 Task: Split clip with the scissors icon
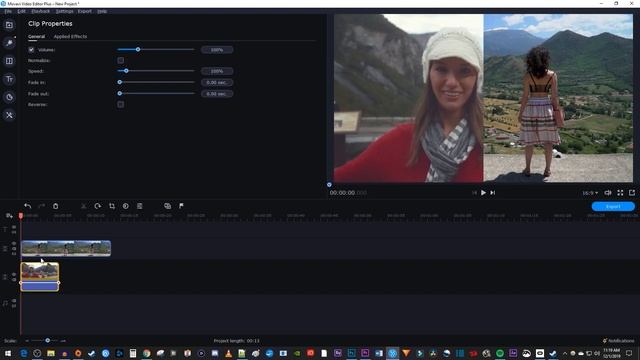(x=84, y=206)
